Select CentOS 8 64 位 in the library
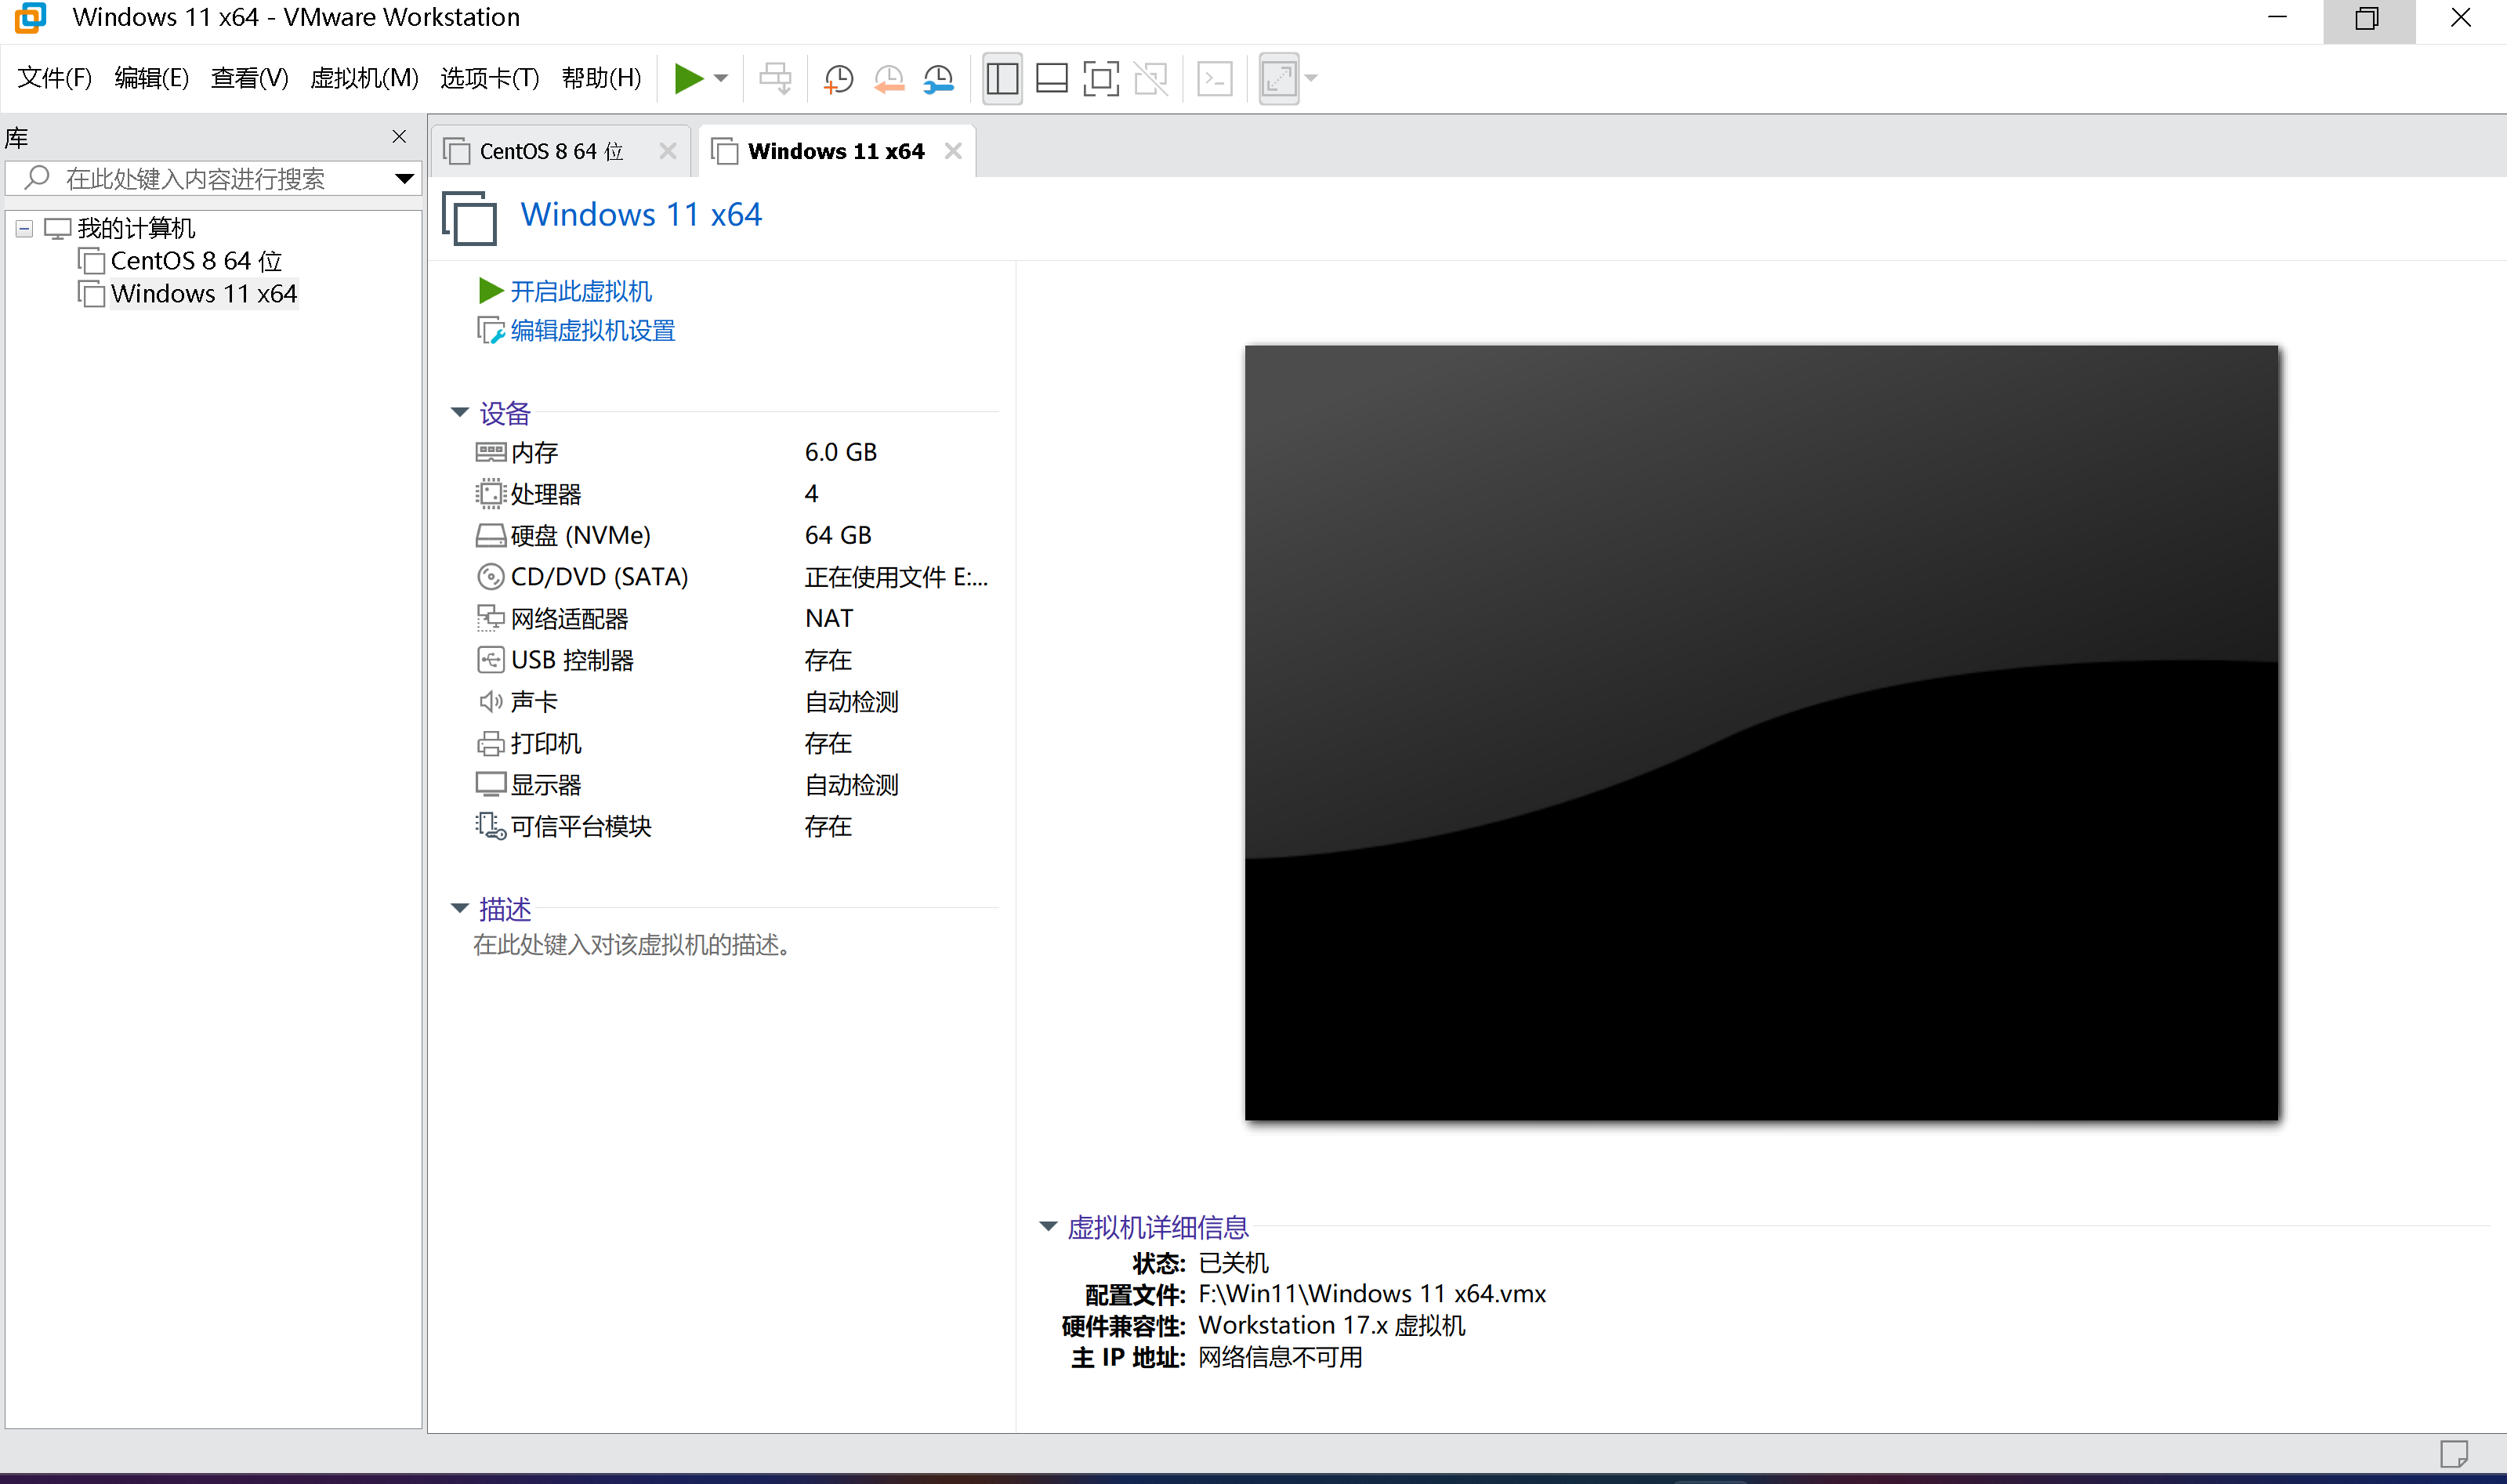 pyautogui.click(x=196, y=261)
